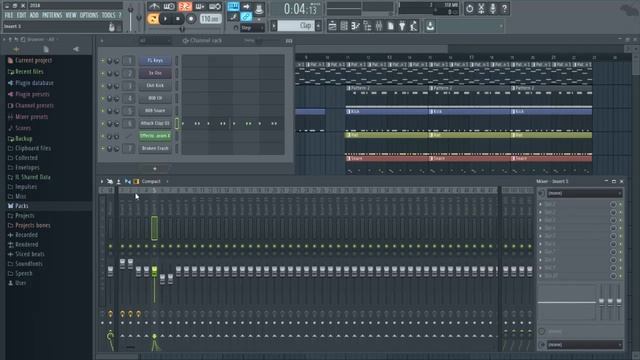Toggle the metronome icon in toolbar
640x360 pixels.
(154, 7)
